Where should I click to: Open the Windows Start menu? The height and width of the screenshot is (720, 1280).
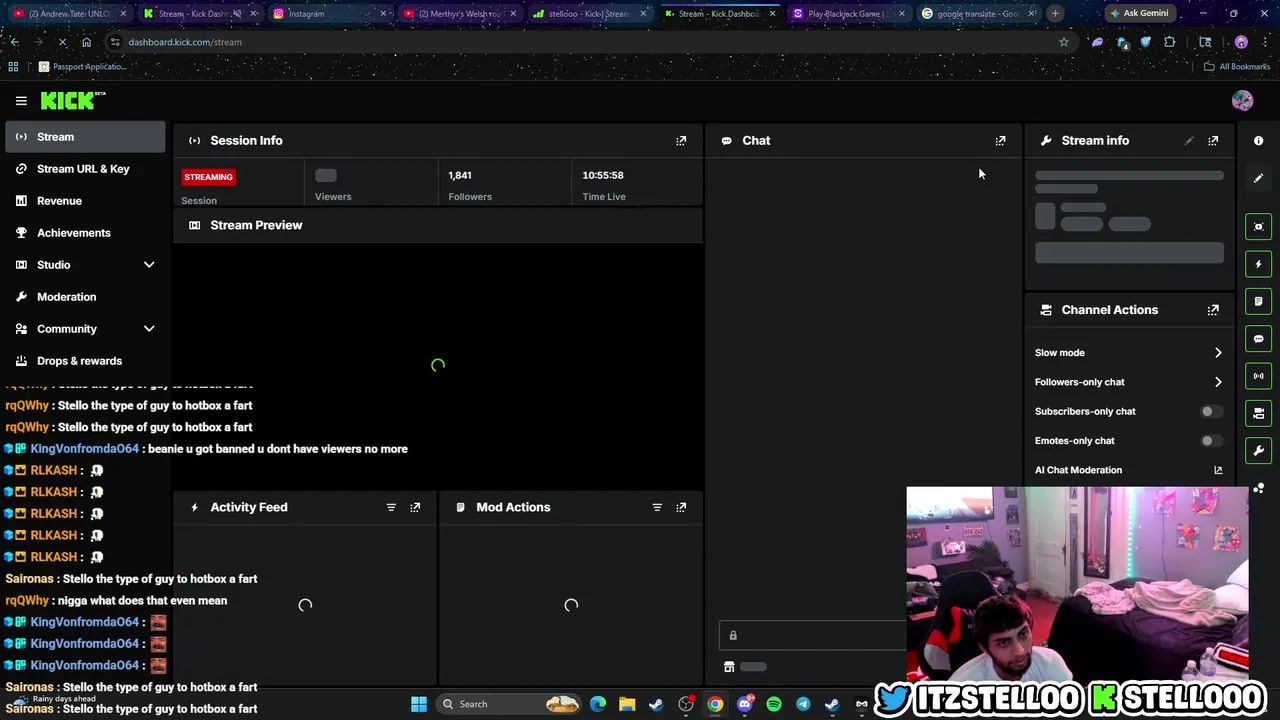click(419, 704)
